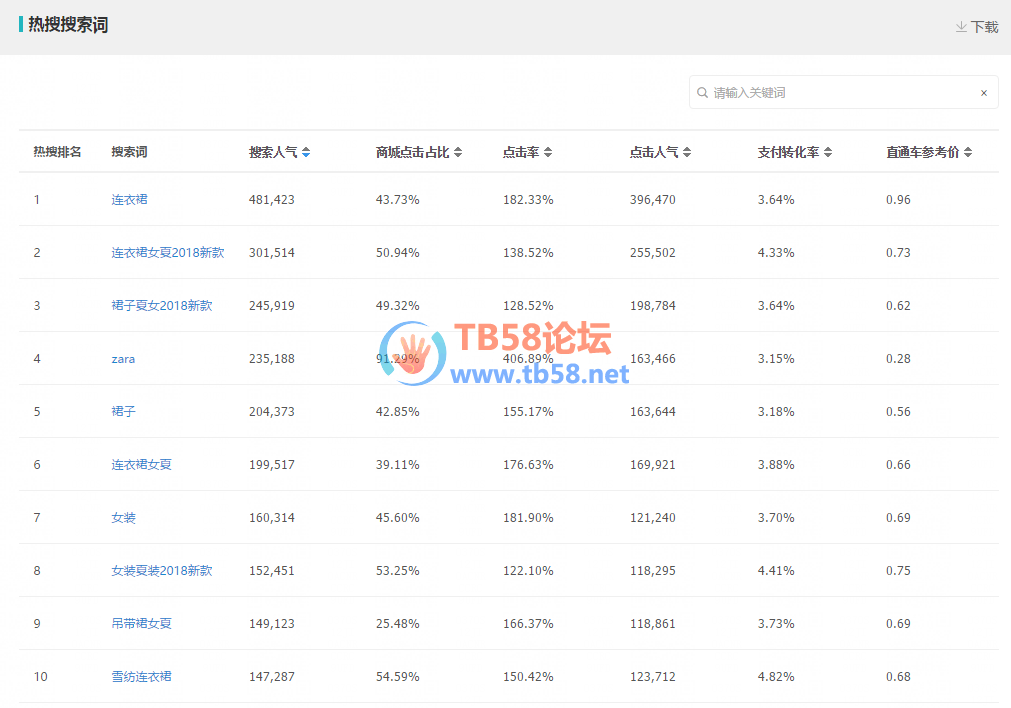Viewport: 1011px width, 708px height.
Task: Open the 连衣裙女夏 keyword link
Action: 141,465
